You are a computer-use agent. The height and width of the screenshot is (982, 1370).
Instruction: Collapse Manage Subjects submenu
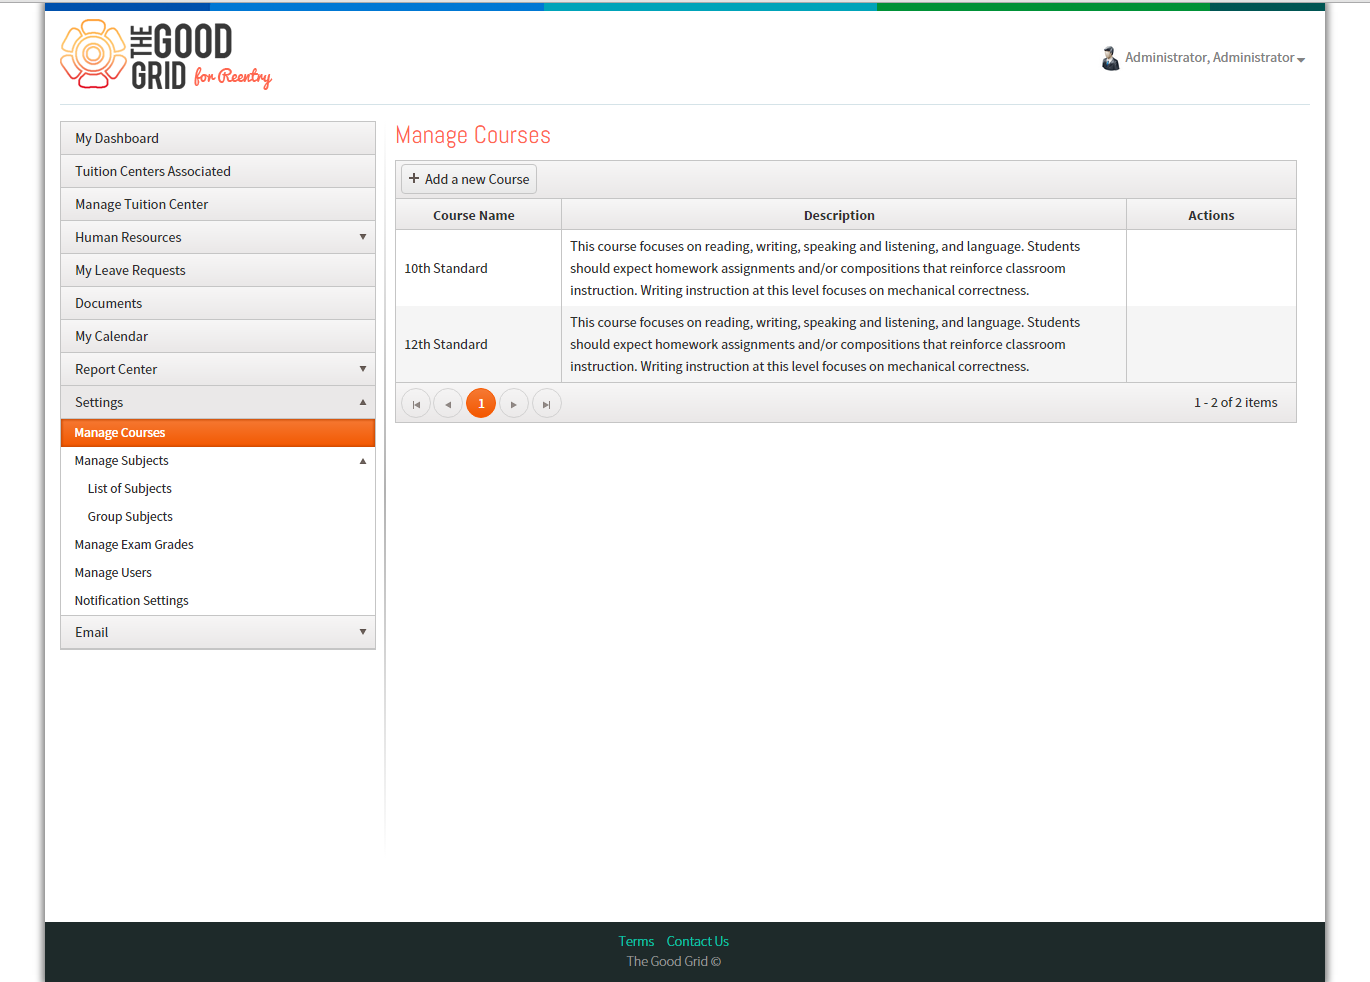point(218,461)
